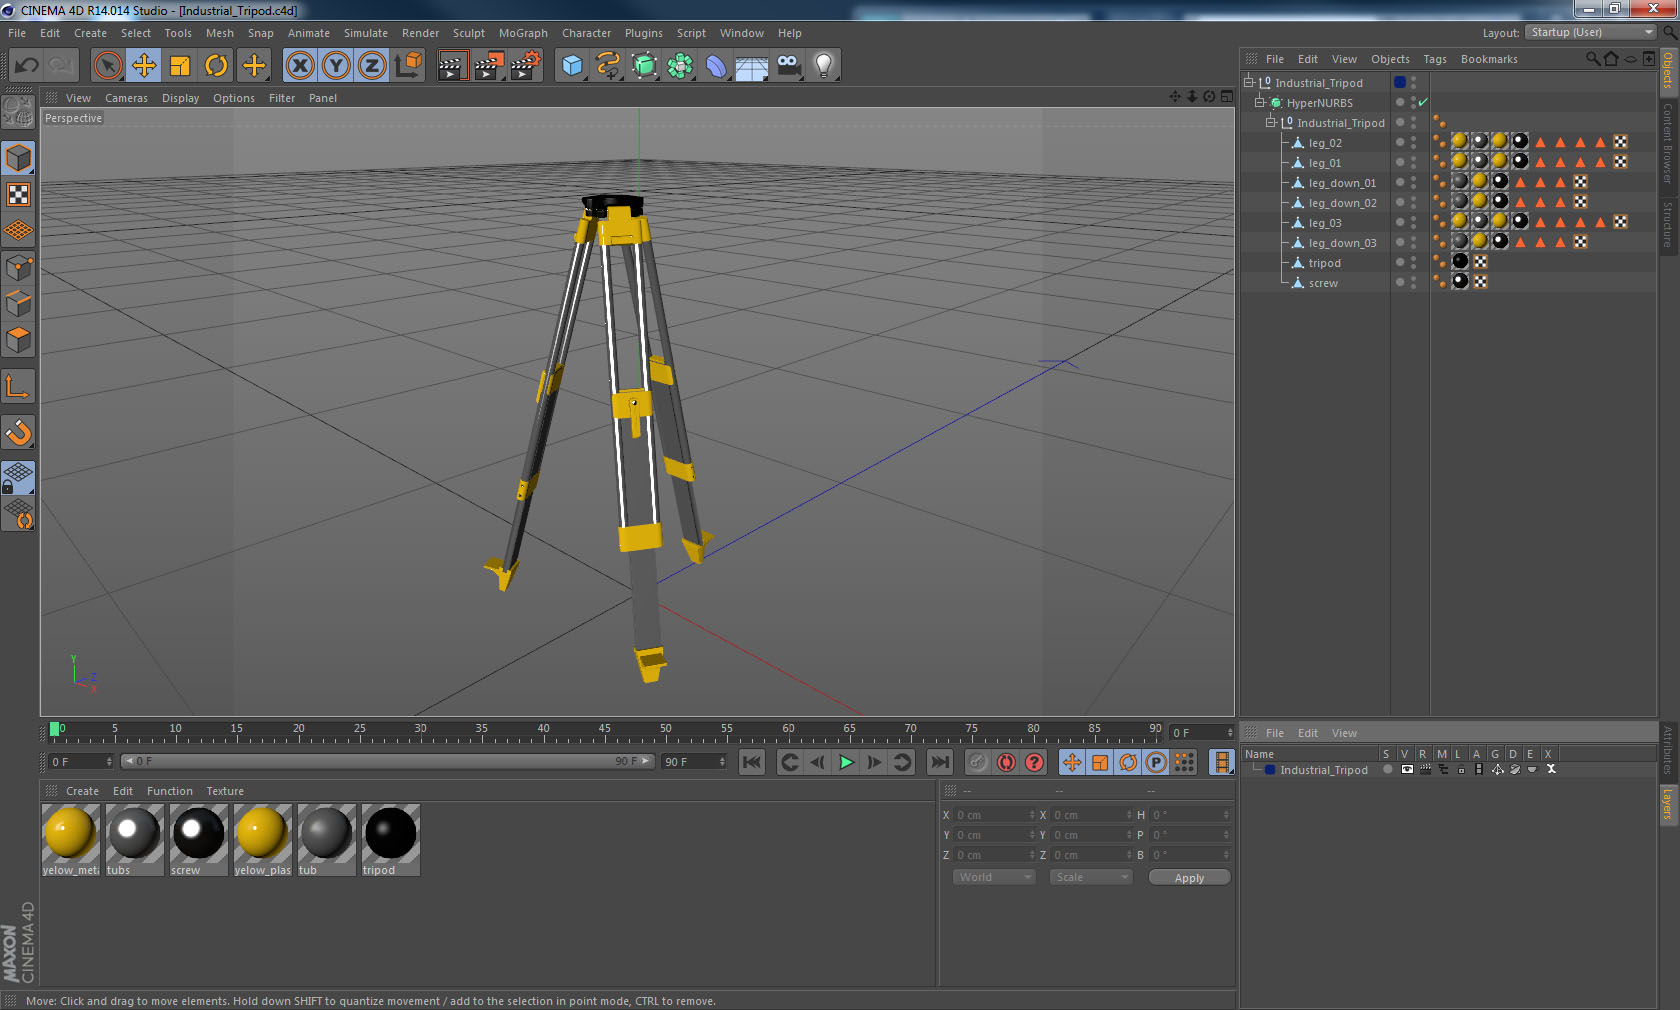The height and width of the screenshot is (1010, 1680).
Task: Collapse the HyperNURBS tree node
Action: tap(1260, 102)
